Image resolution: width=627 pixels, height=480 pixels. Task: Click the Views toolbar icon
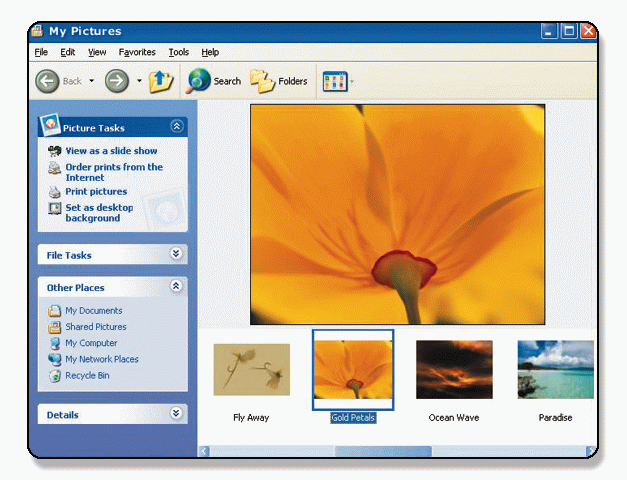tap(333, 81)
